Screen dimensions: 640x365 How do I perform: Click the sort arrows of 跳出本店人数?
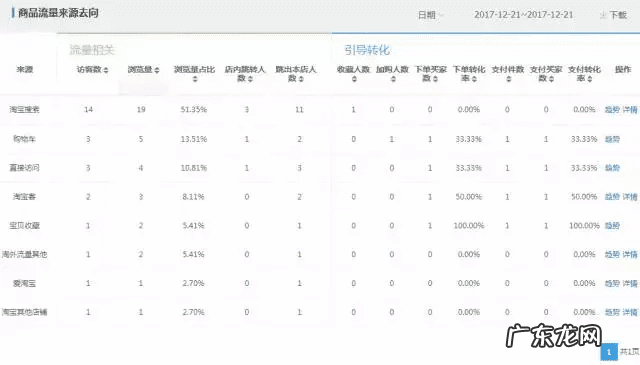[301, 79]
